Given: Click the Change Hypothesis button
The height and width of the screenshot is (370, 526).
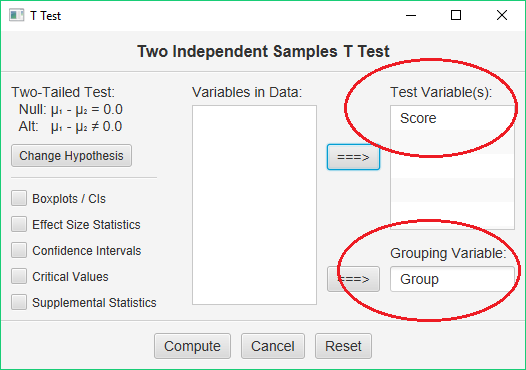Looking at the screenshot, I should (71, 156).
